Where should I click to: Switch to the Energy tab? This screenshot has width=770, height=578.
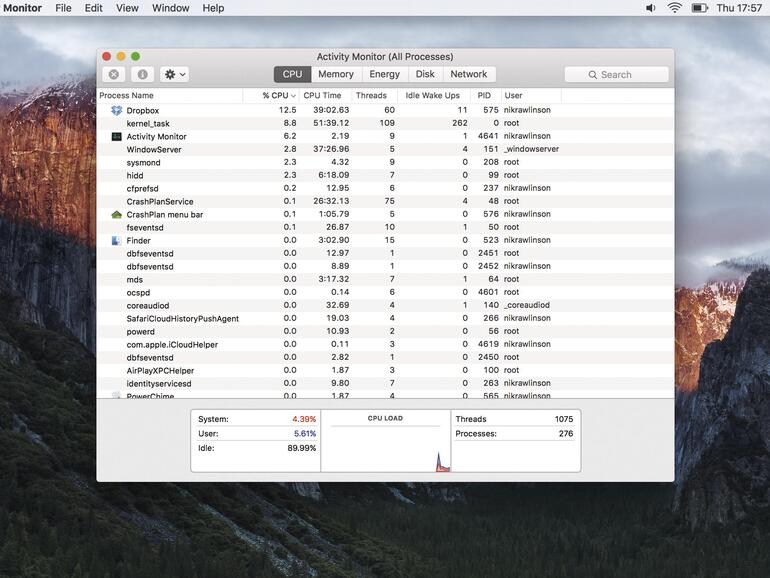click(x=384, y=74)
